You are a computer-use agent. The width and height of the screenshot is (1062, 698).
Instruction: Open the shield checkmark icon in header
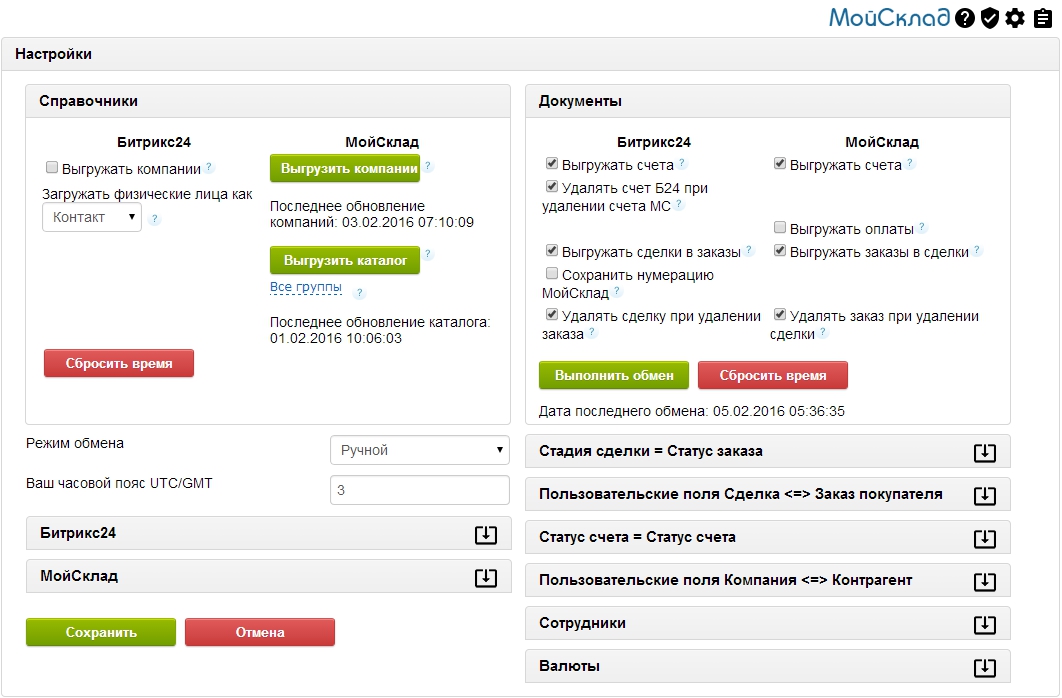click(x=990, y=18)
